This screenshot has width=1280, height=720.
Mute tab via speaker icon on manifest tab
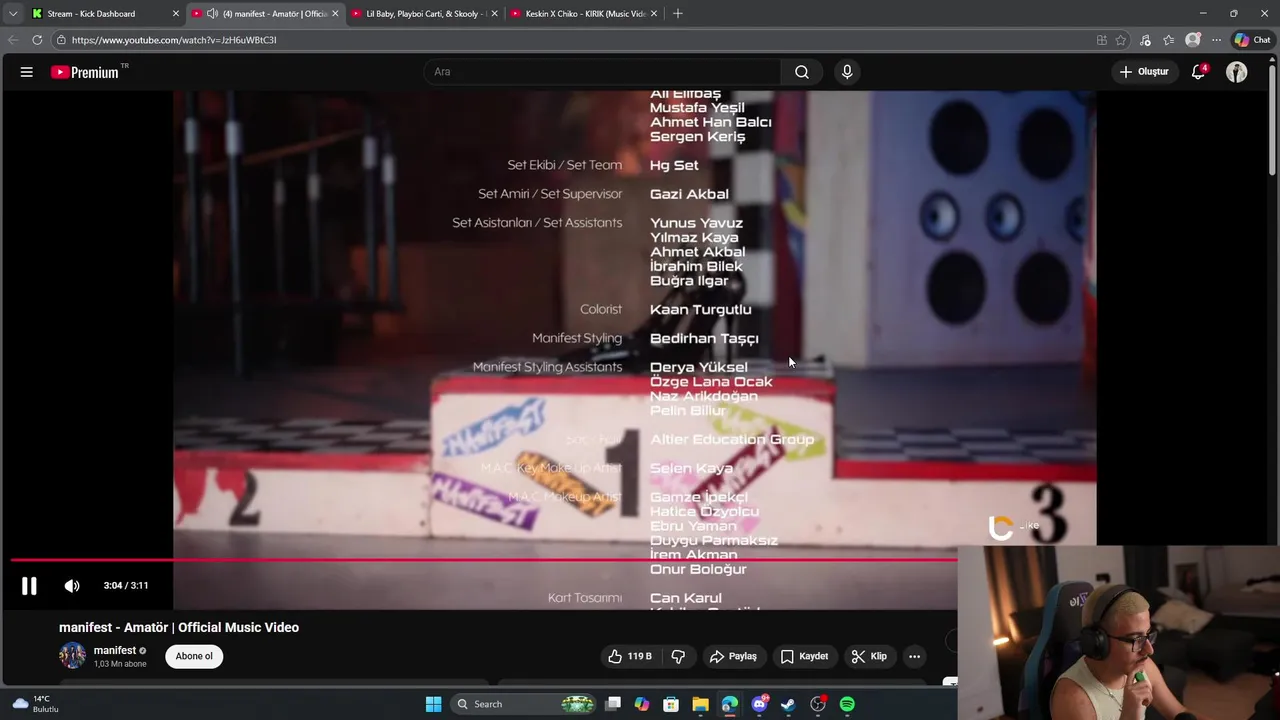(212, 14)
